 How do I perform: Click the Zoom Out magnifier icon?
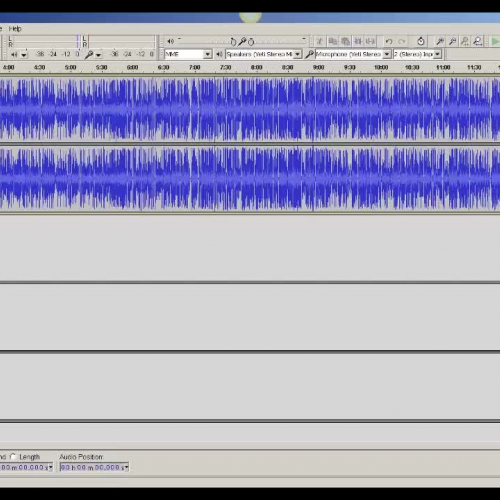[x=453, y=41]
